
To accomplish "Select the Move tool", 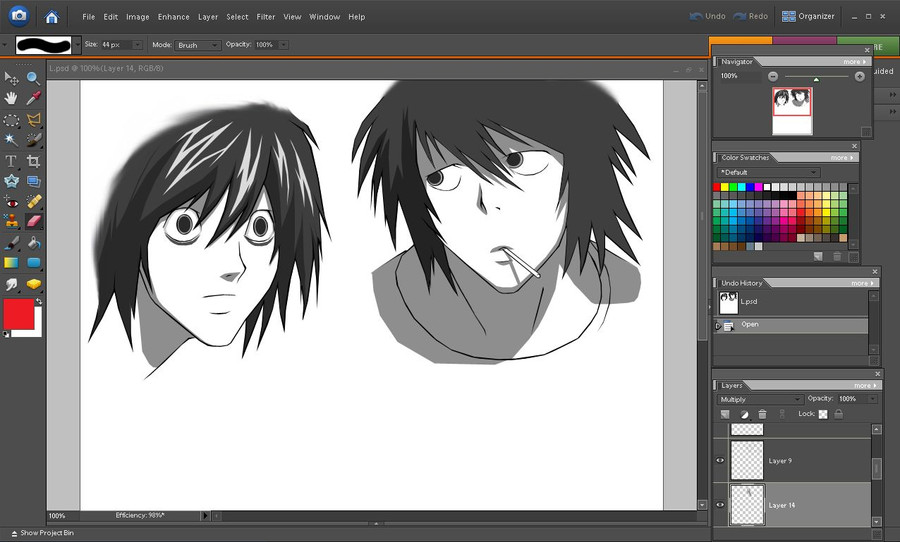I will click(x=11, y=78).
